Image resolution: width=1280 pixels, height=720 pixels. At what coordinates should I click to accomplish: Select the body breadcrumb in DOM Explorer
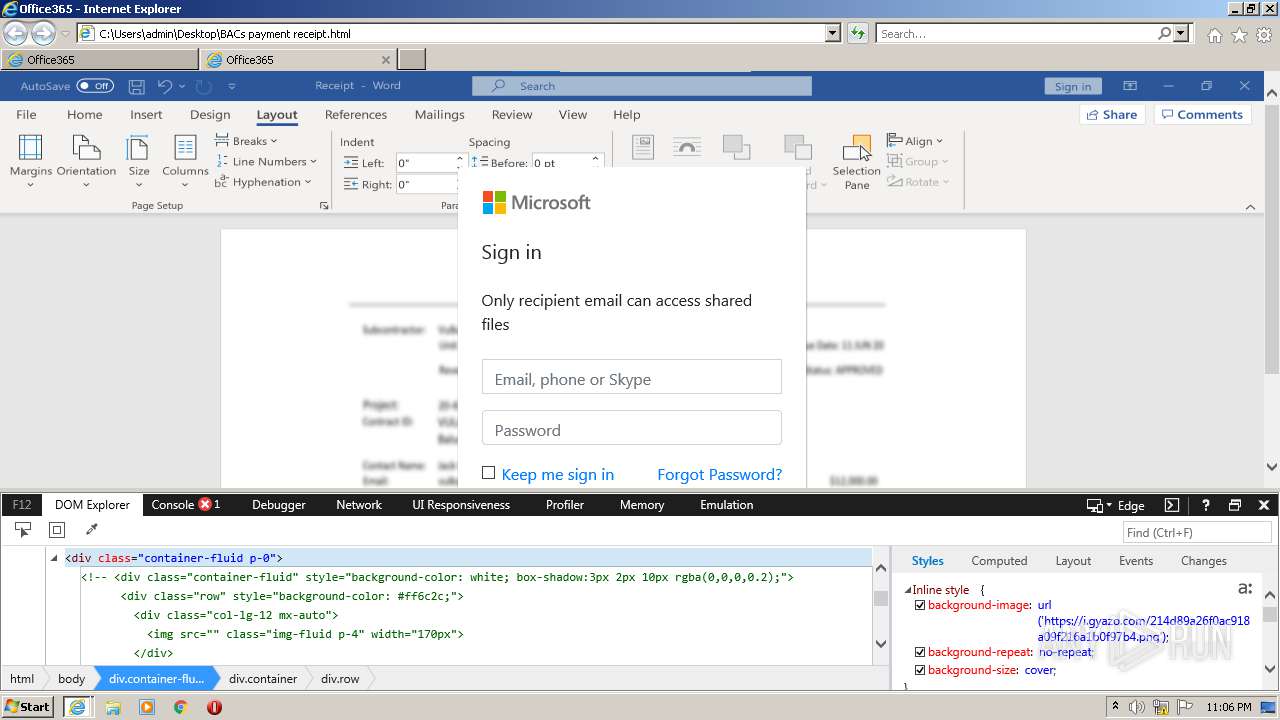coord(71,679)
